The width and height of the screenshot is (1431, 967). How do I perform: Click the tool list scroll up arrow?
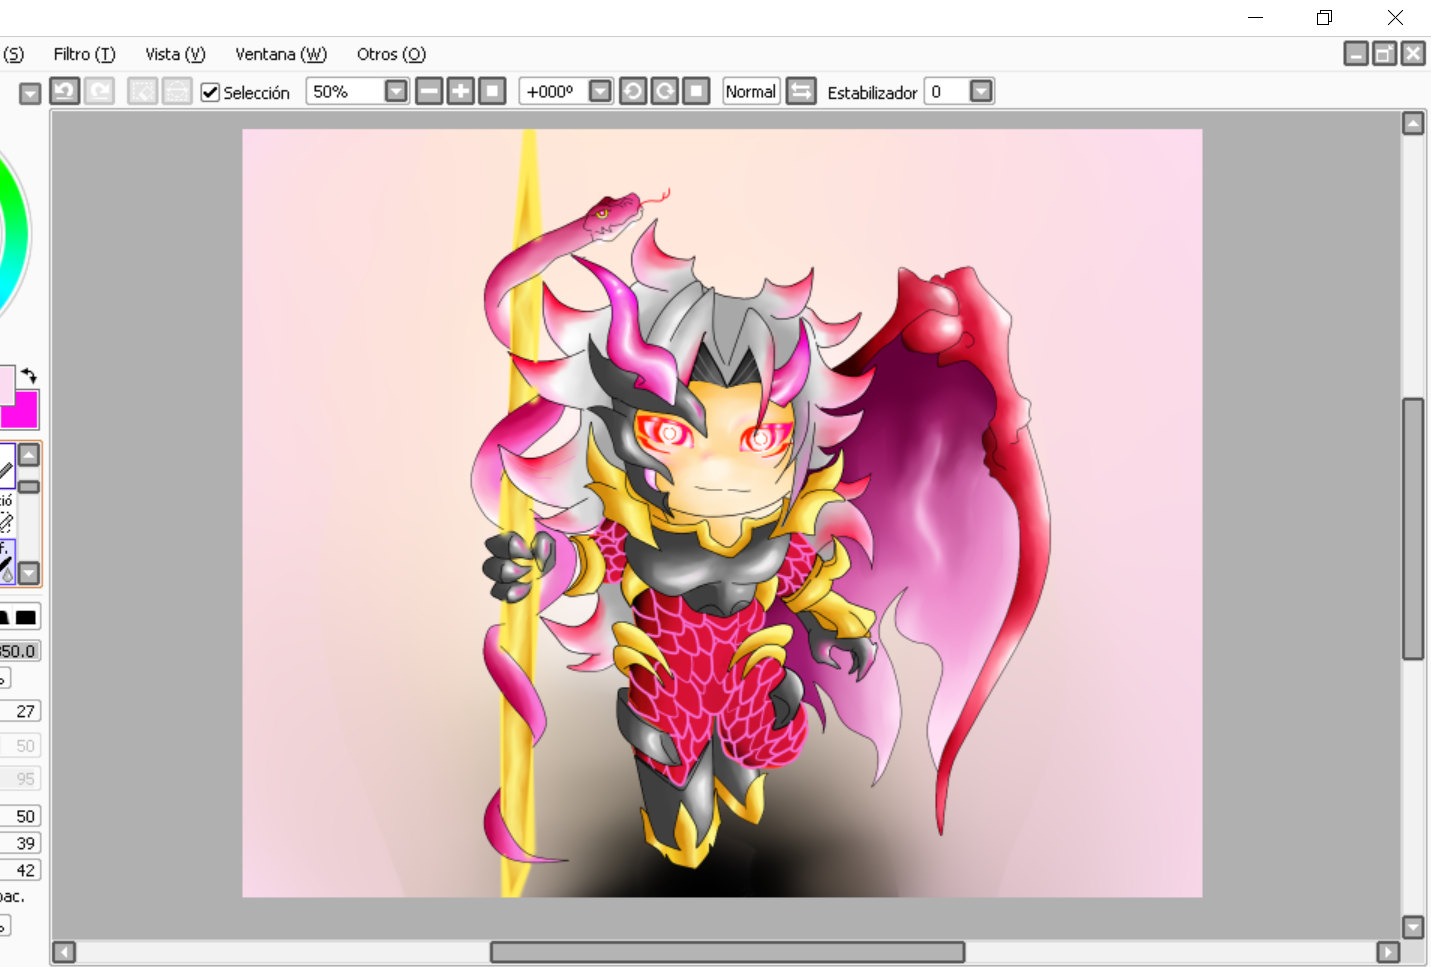[29, 456]
